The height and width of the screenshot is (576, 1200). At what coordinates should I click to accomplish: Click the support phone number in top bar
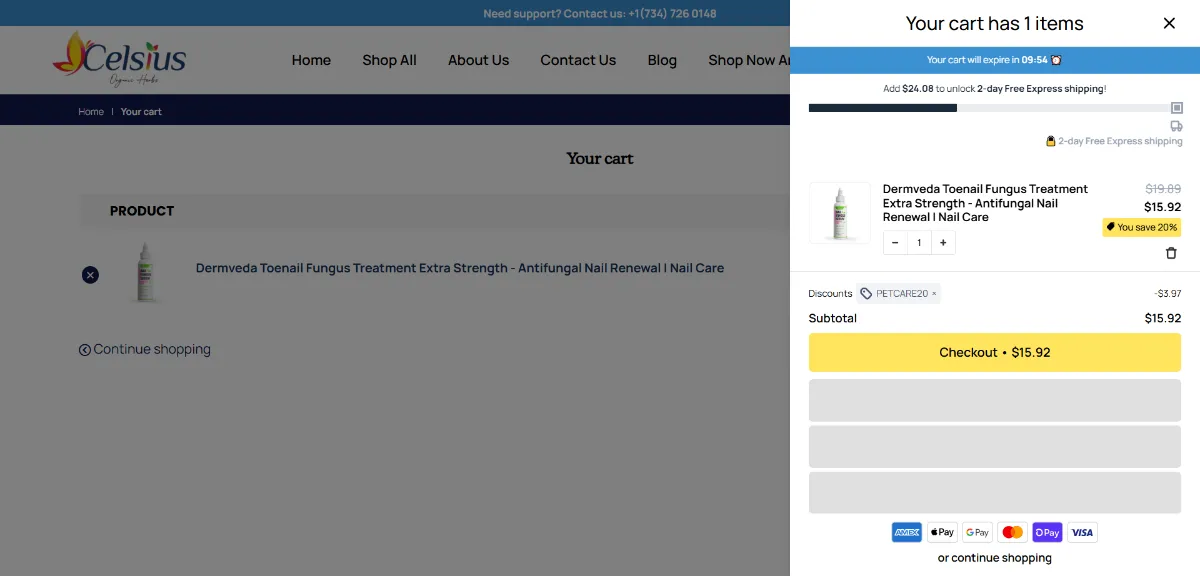click(672, 14)
